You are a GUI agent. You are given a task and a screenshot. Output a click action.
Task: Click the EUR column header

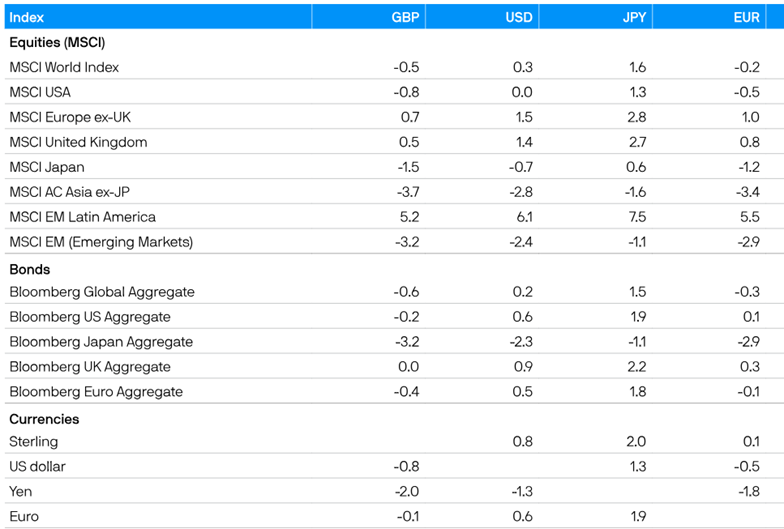747,17
